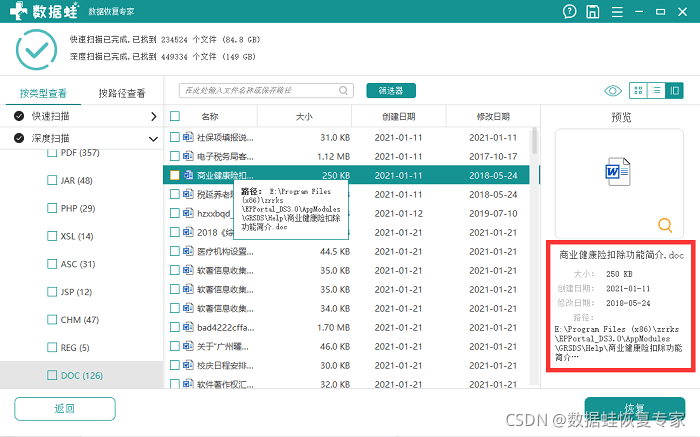700x437 pixels.
Task: Click the 44.5 KB size cell
Action: click(x=335, y=251)
